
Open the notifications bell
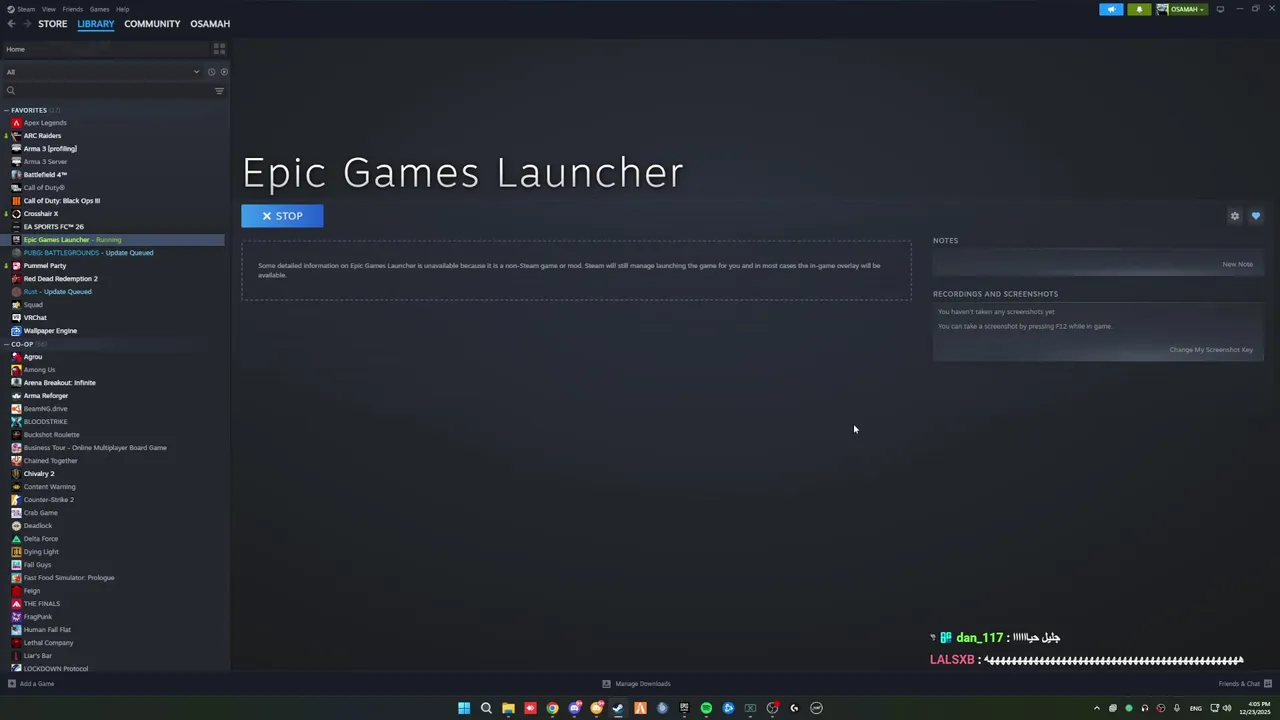[1139, 9]
